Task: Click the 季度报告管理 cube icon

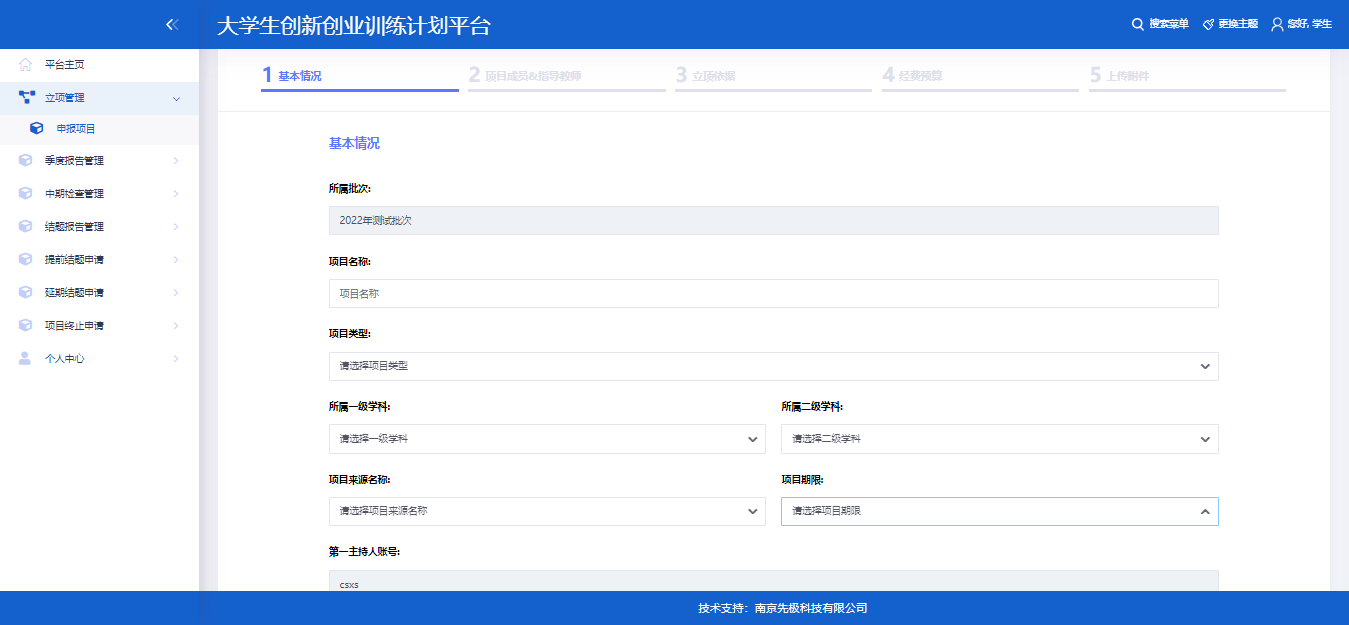Action: point(26,161)
